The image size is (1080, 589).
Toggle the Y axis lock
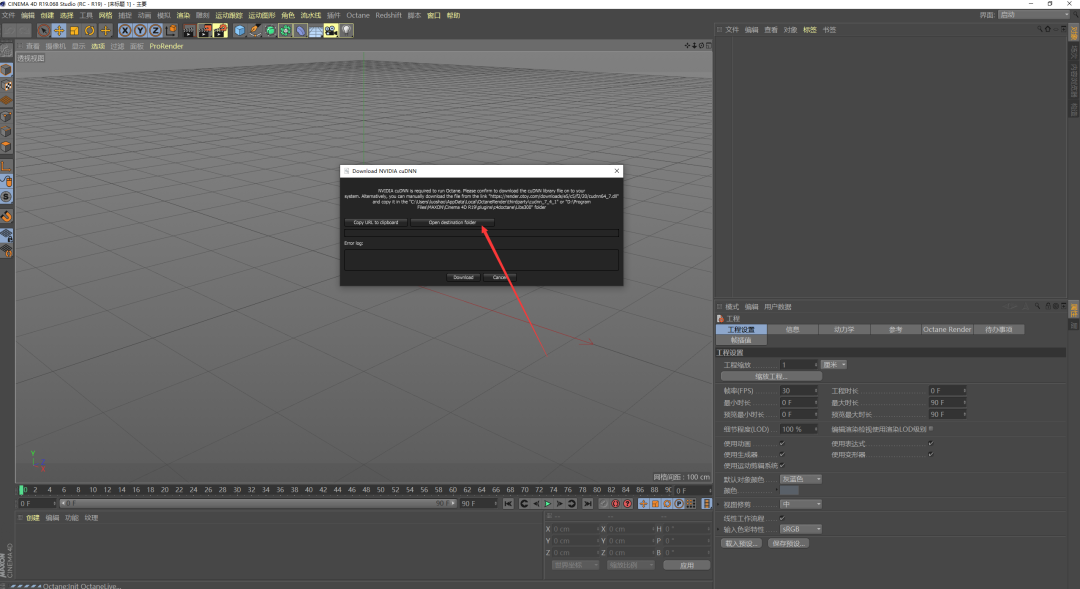coord(140,30)
